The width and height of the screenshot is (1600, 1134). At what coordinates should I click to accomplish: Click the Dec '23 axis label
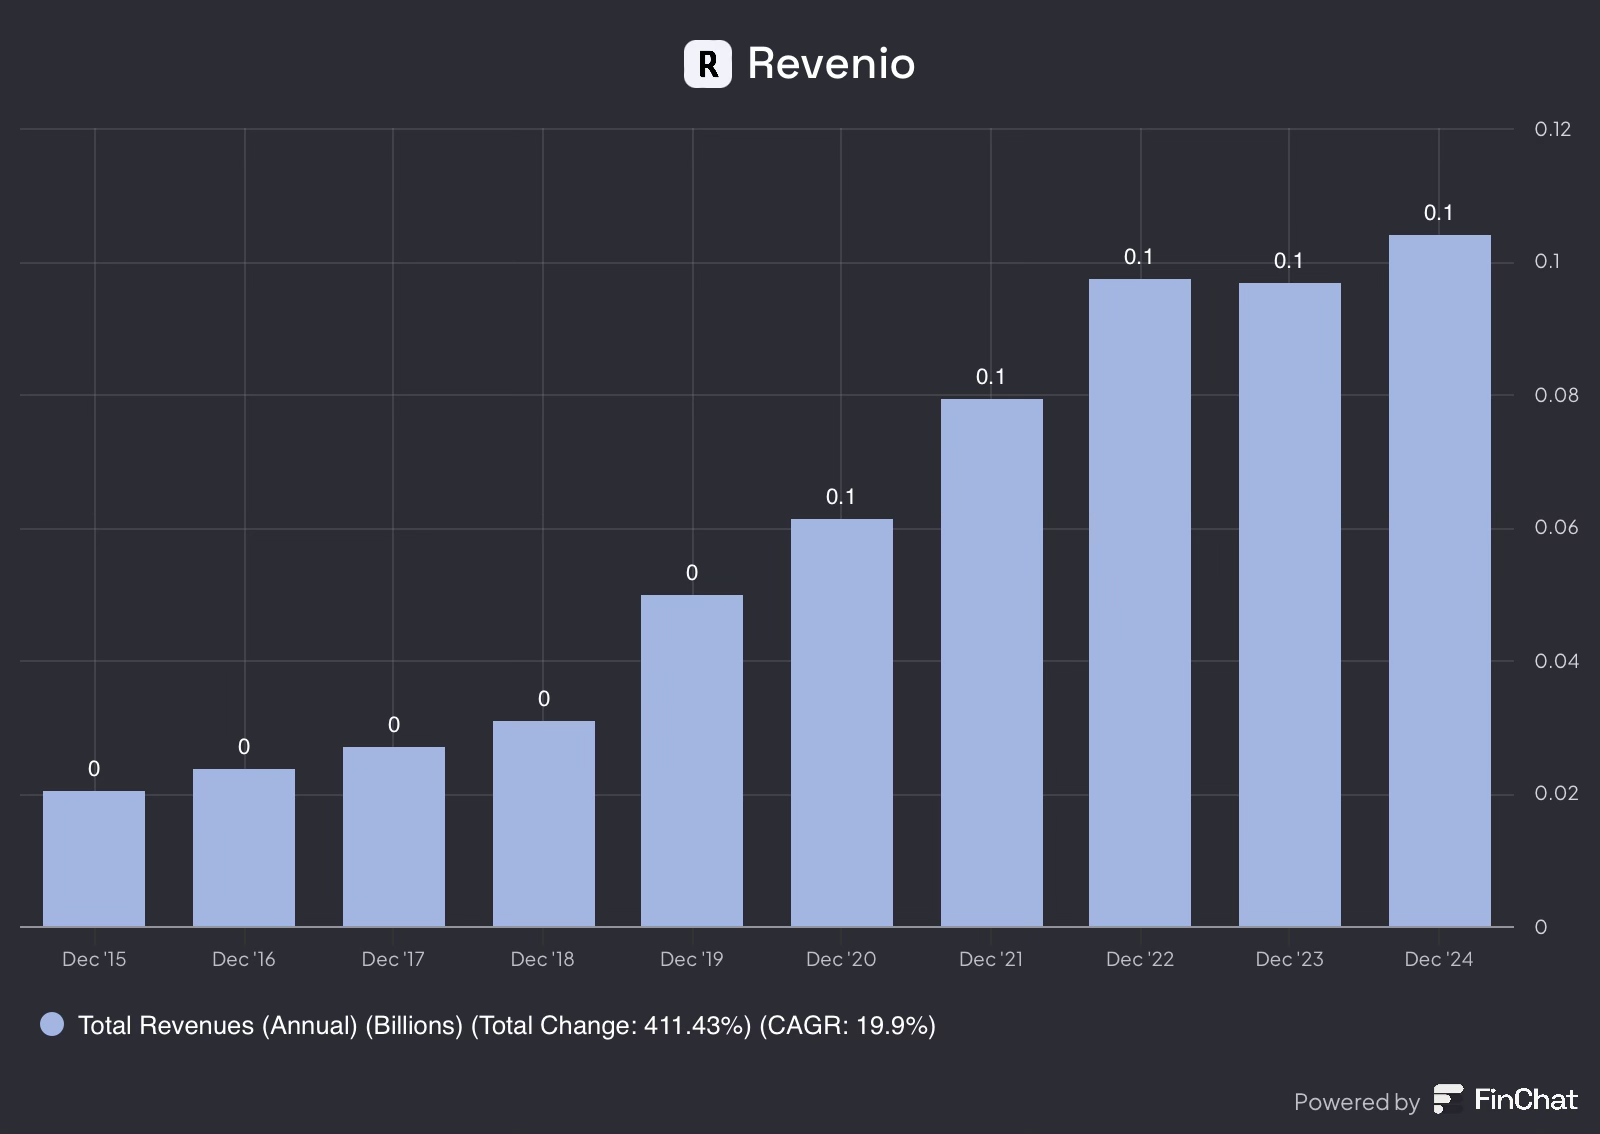(x=1290, y=959)
